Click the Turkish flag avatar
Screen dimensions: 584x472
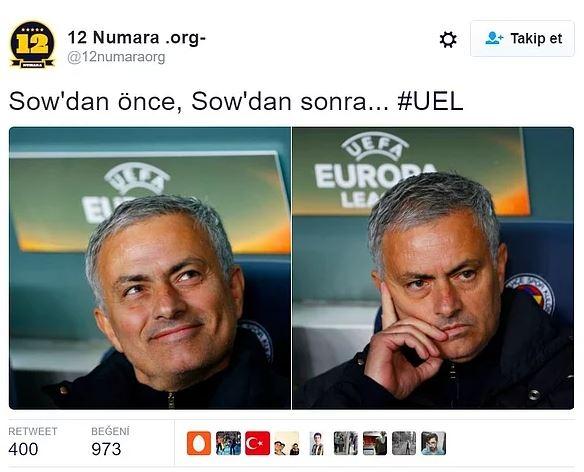point(257,443)
